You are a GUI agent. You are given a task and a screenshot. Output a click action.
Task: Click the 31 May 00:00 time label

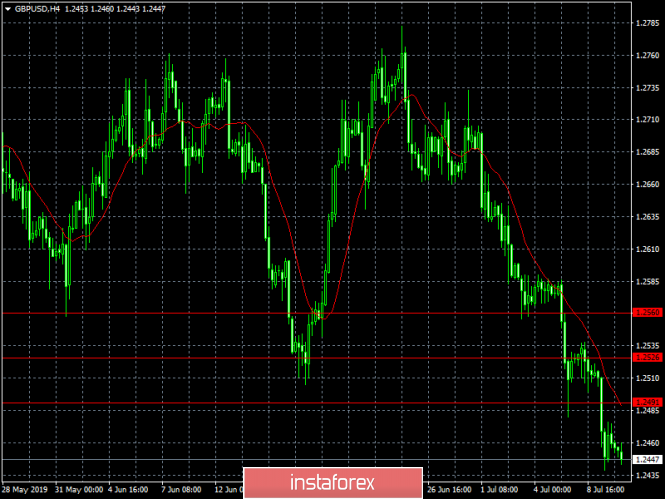pyautogui.click(x=79, y=490)
